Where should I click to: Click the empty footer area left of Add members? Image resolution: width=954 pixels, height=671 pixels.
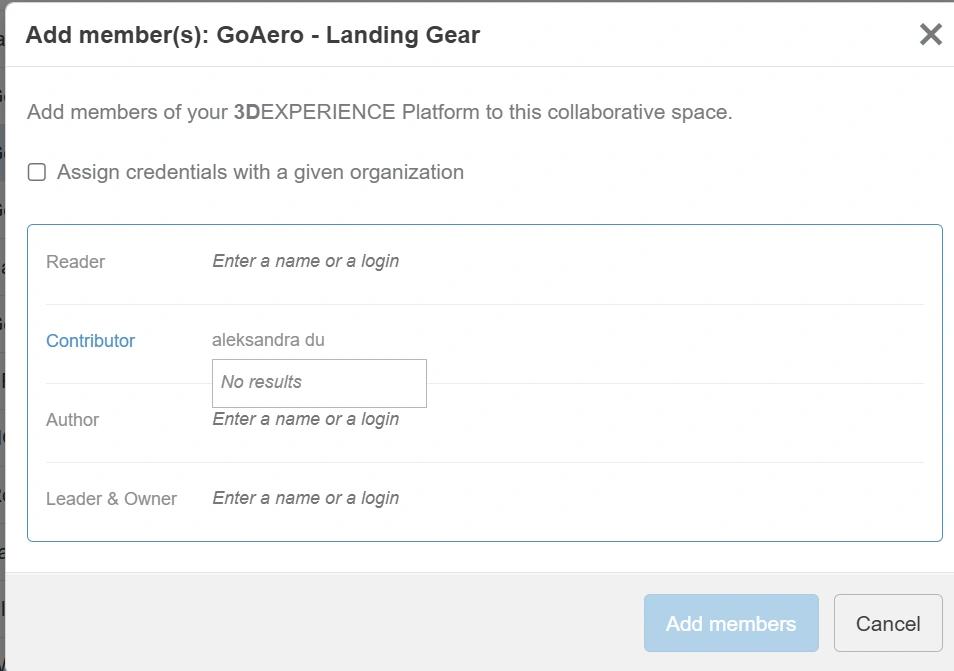[x=320, y=623]
